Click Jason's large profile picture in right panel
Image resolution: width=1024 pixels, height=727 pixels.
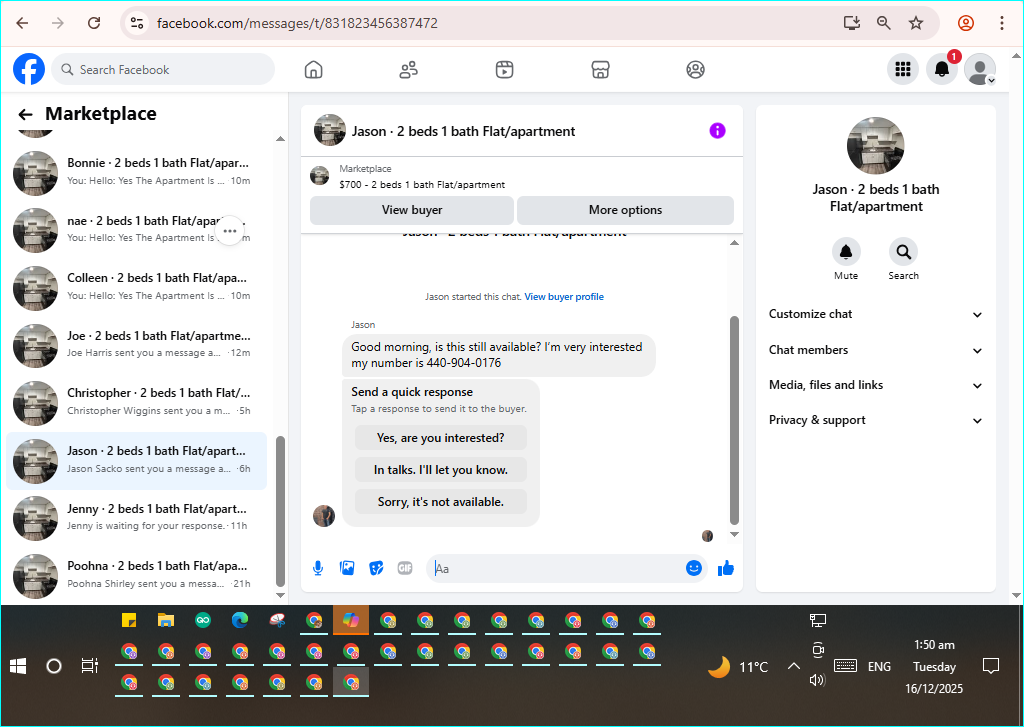click(875, 146)
